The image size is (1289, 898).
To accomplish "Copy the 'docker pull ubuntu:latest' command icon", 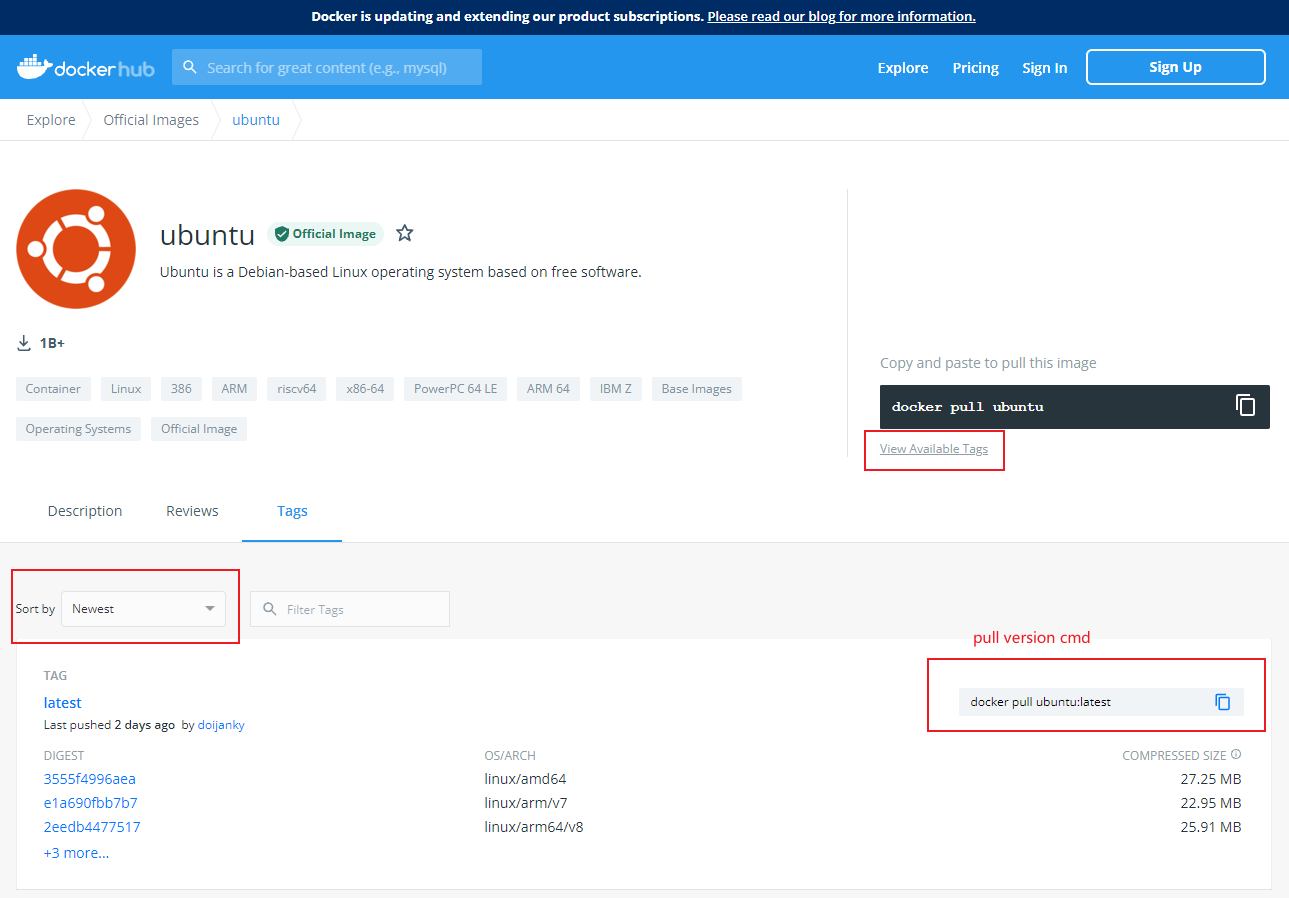I will [x=1222, y=701].
